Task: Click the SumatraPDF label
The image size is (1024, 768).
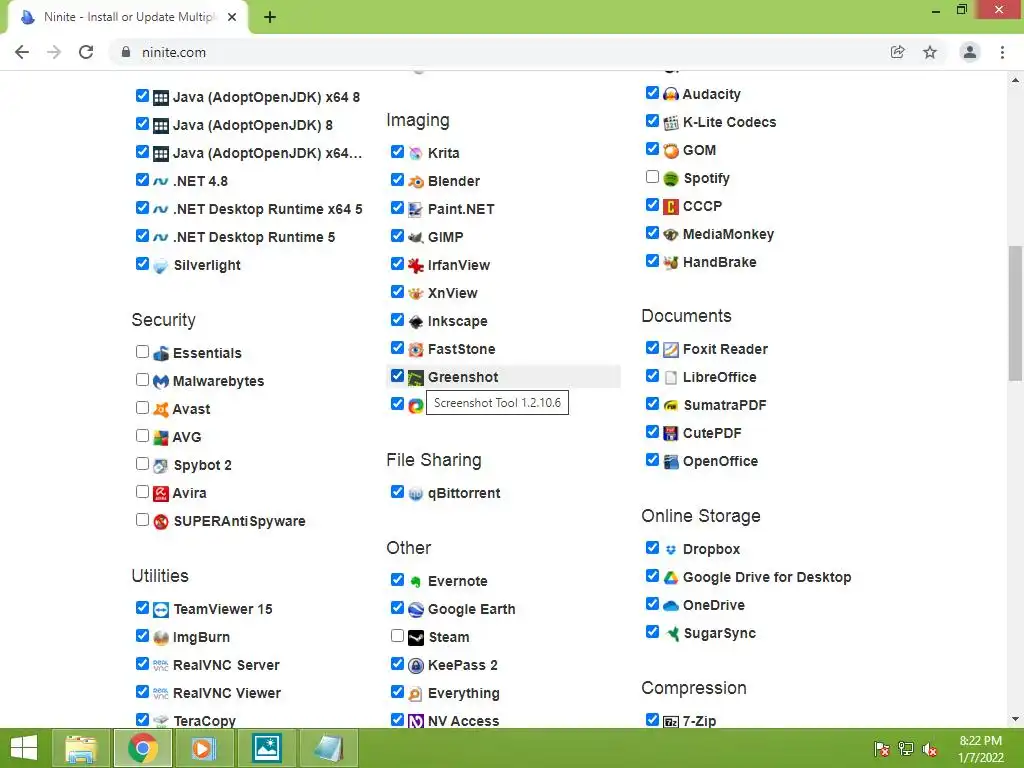Action: pos(724,406)
